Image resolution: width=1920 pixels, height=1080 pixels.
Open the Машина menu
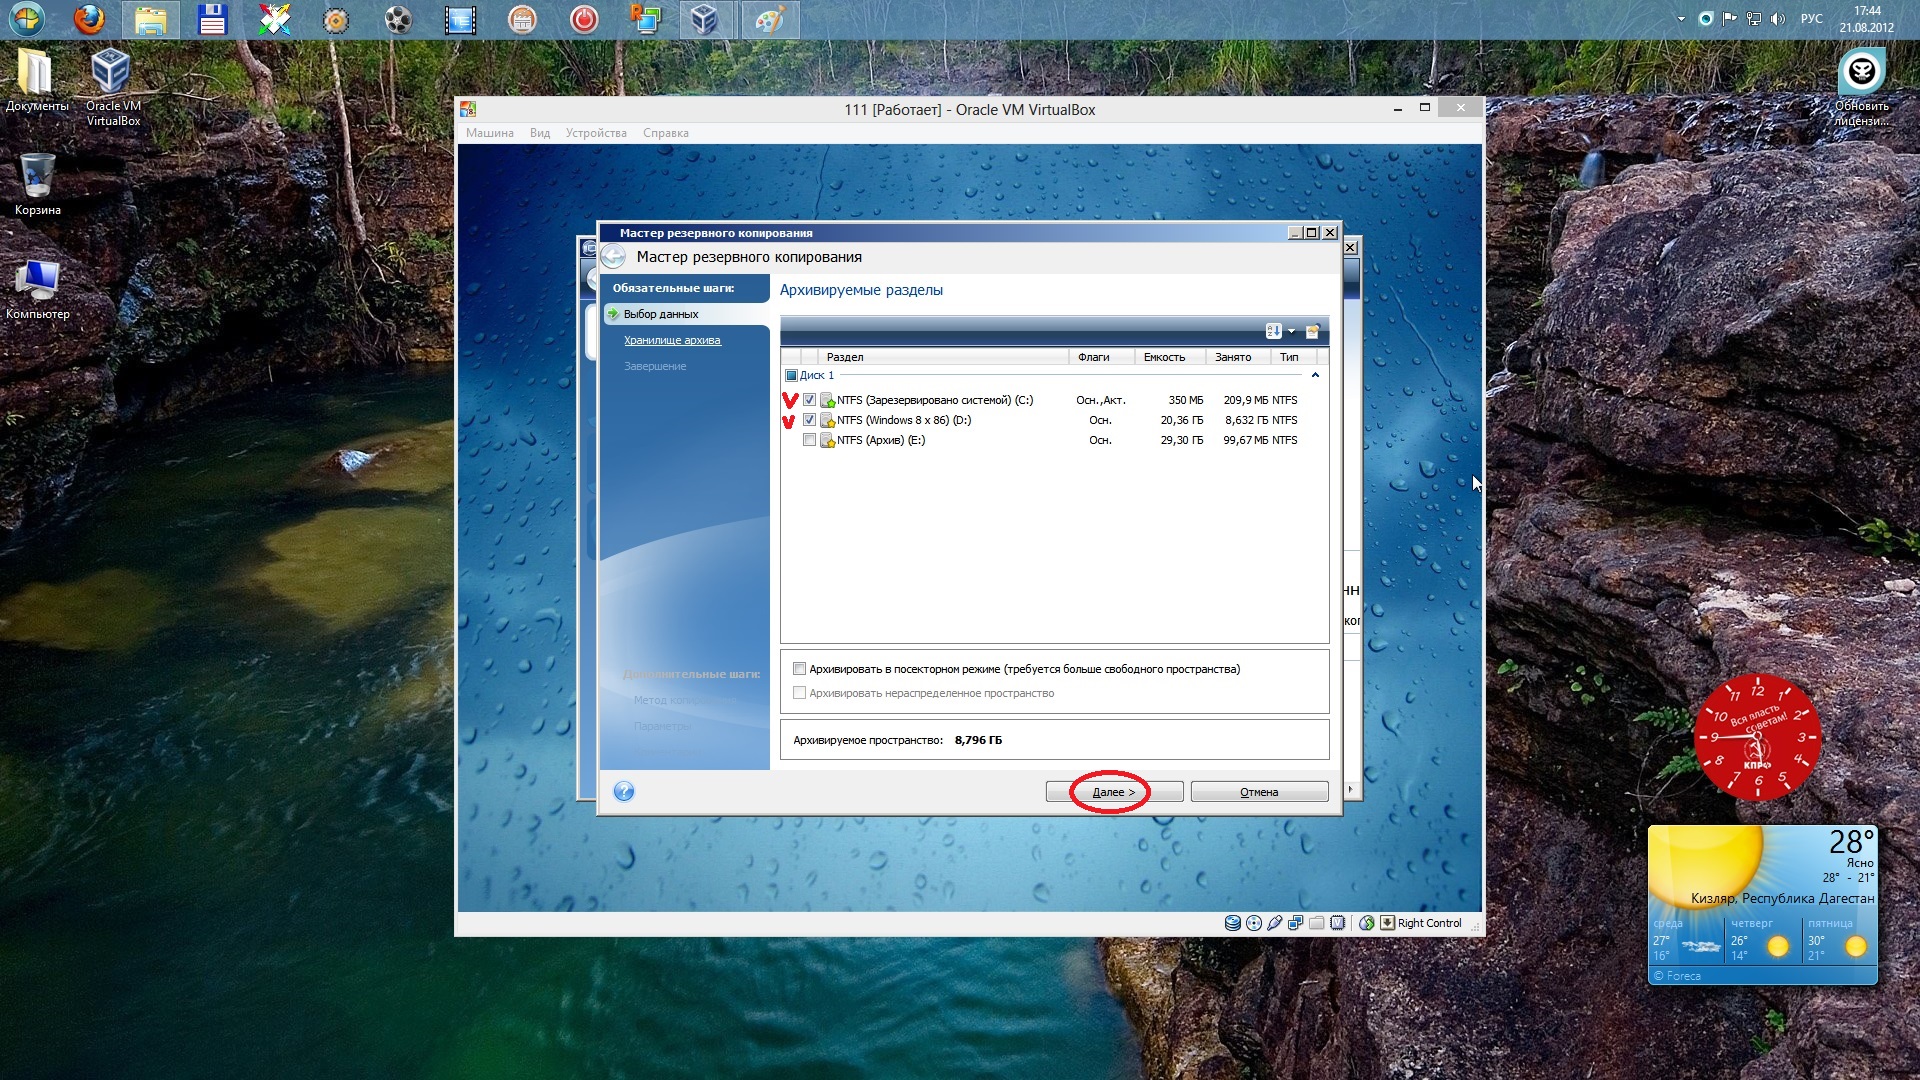click(x=489, y=133)
